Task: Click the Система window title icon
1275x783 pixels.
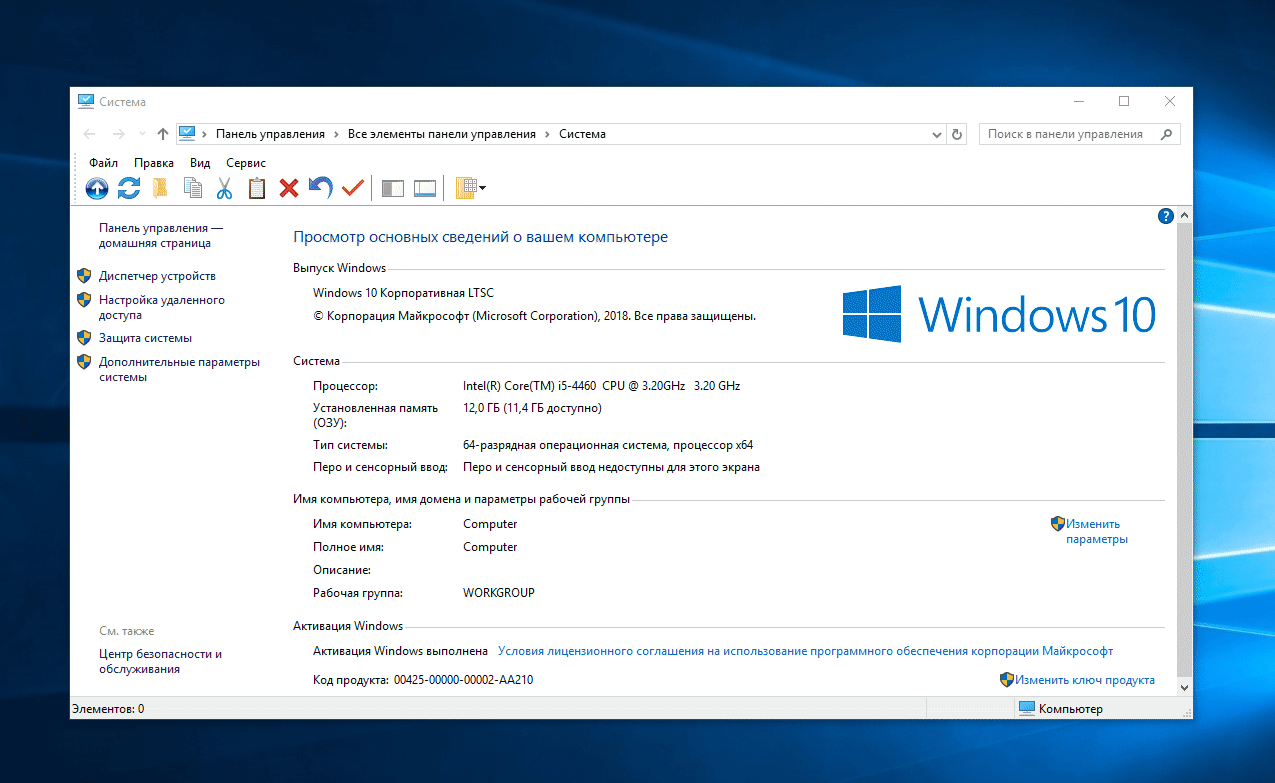Action: pyautogui.click(x=86, y=102)
